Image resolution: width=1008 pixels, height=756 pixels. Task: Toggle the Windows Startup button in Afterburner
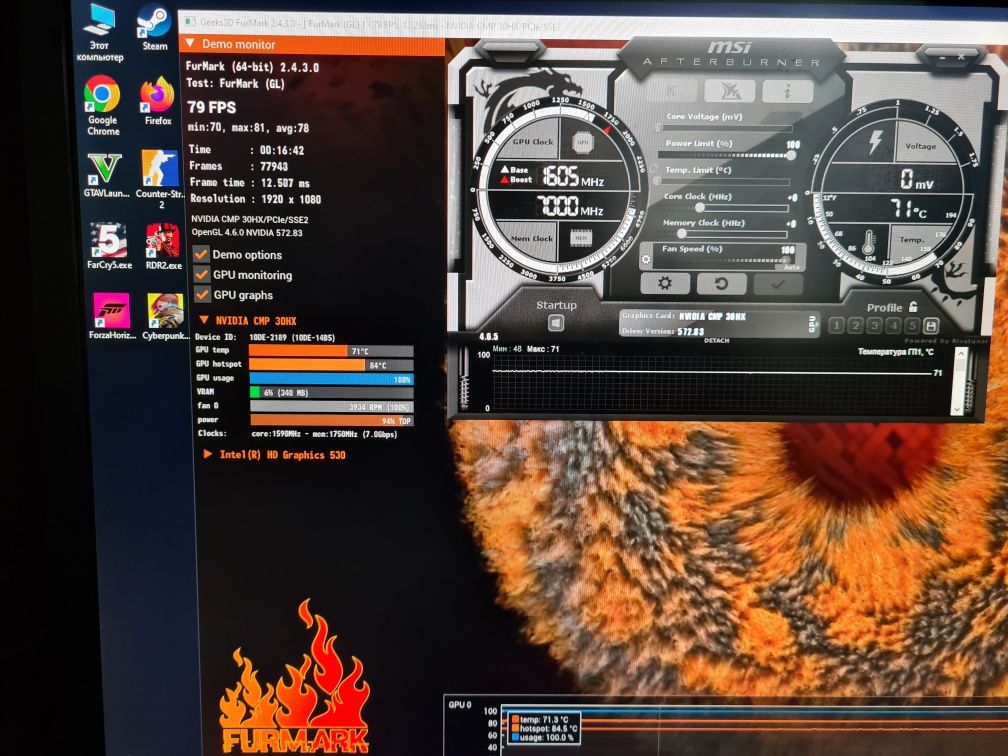pyautogui.click(x=556, y=323)
